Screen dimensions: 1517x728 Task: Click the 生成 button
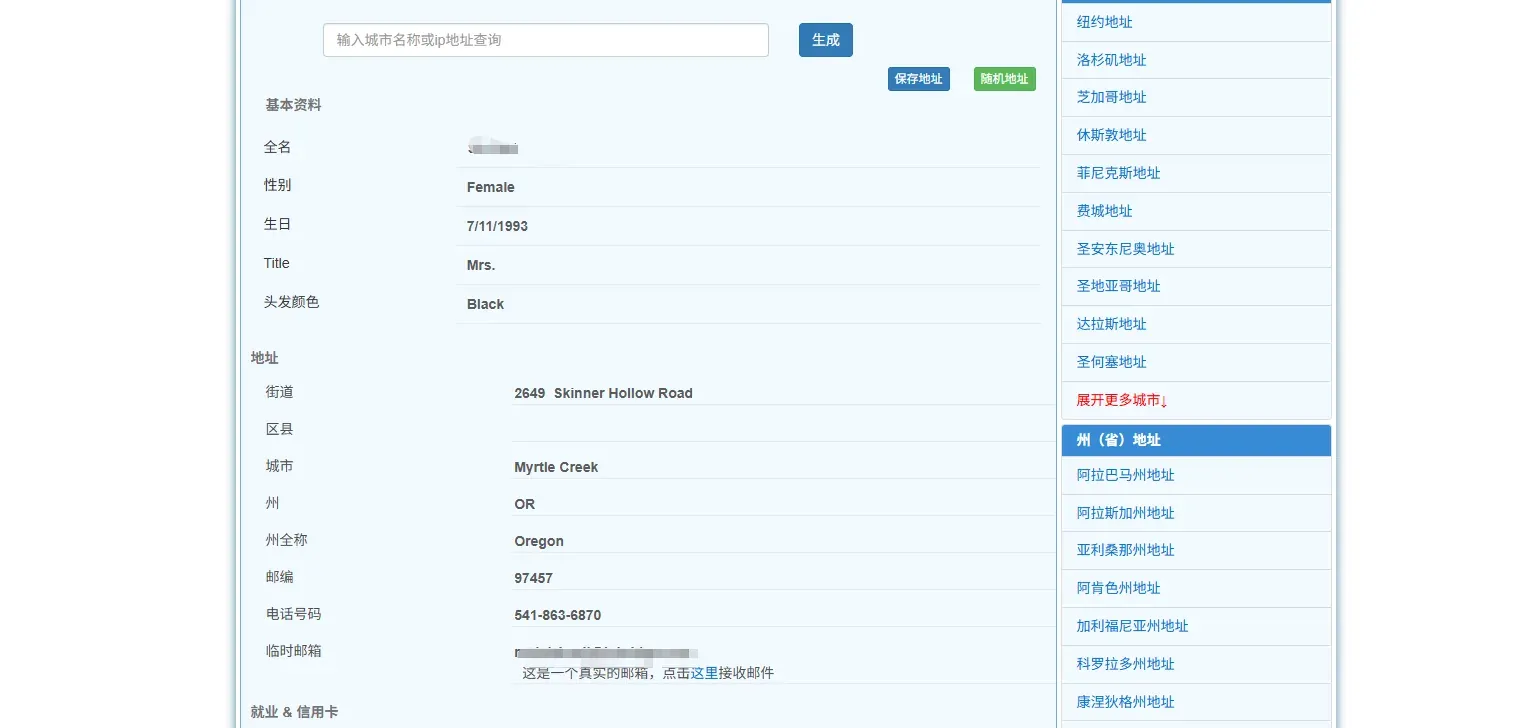coord(825,40)
